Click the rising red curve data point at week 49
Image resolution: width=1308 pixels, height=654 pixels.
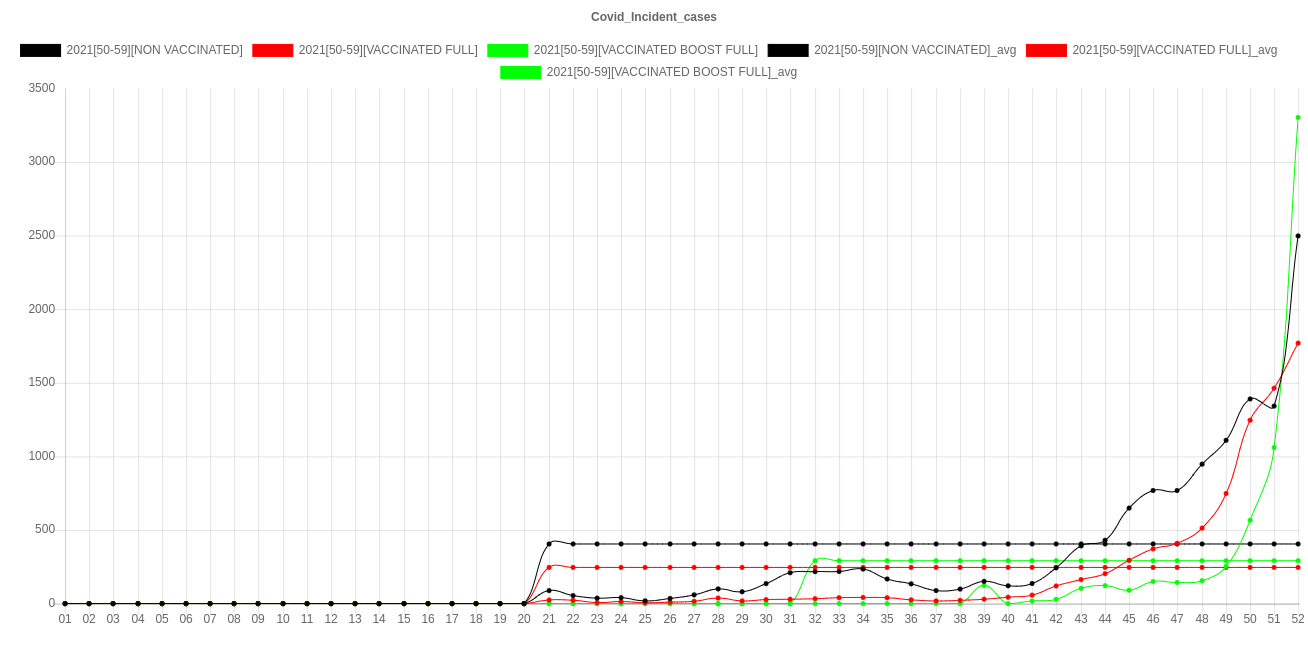click(1226, 493)
